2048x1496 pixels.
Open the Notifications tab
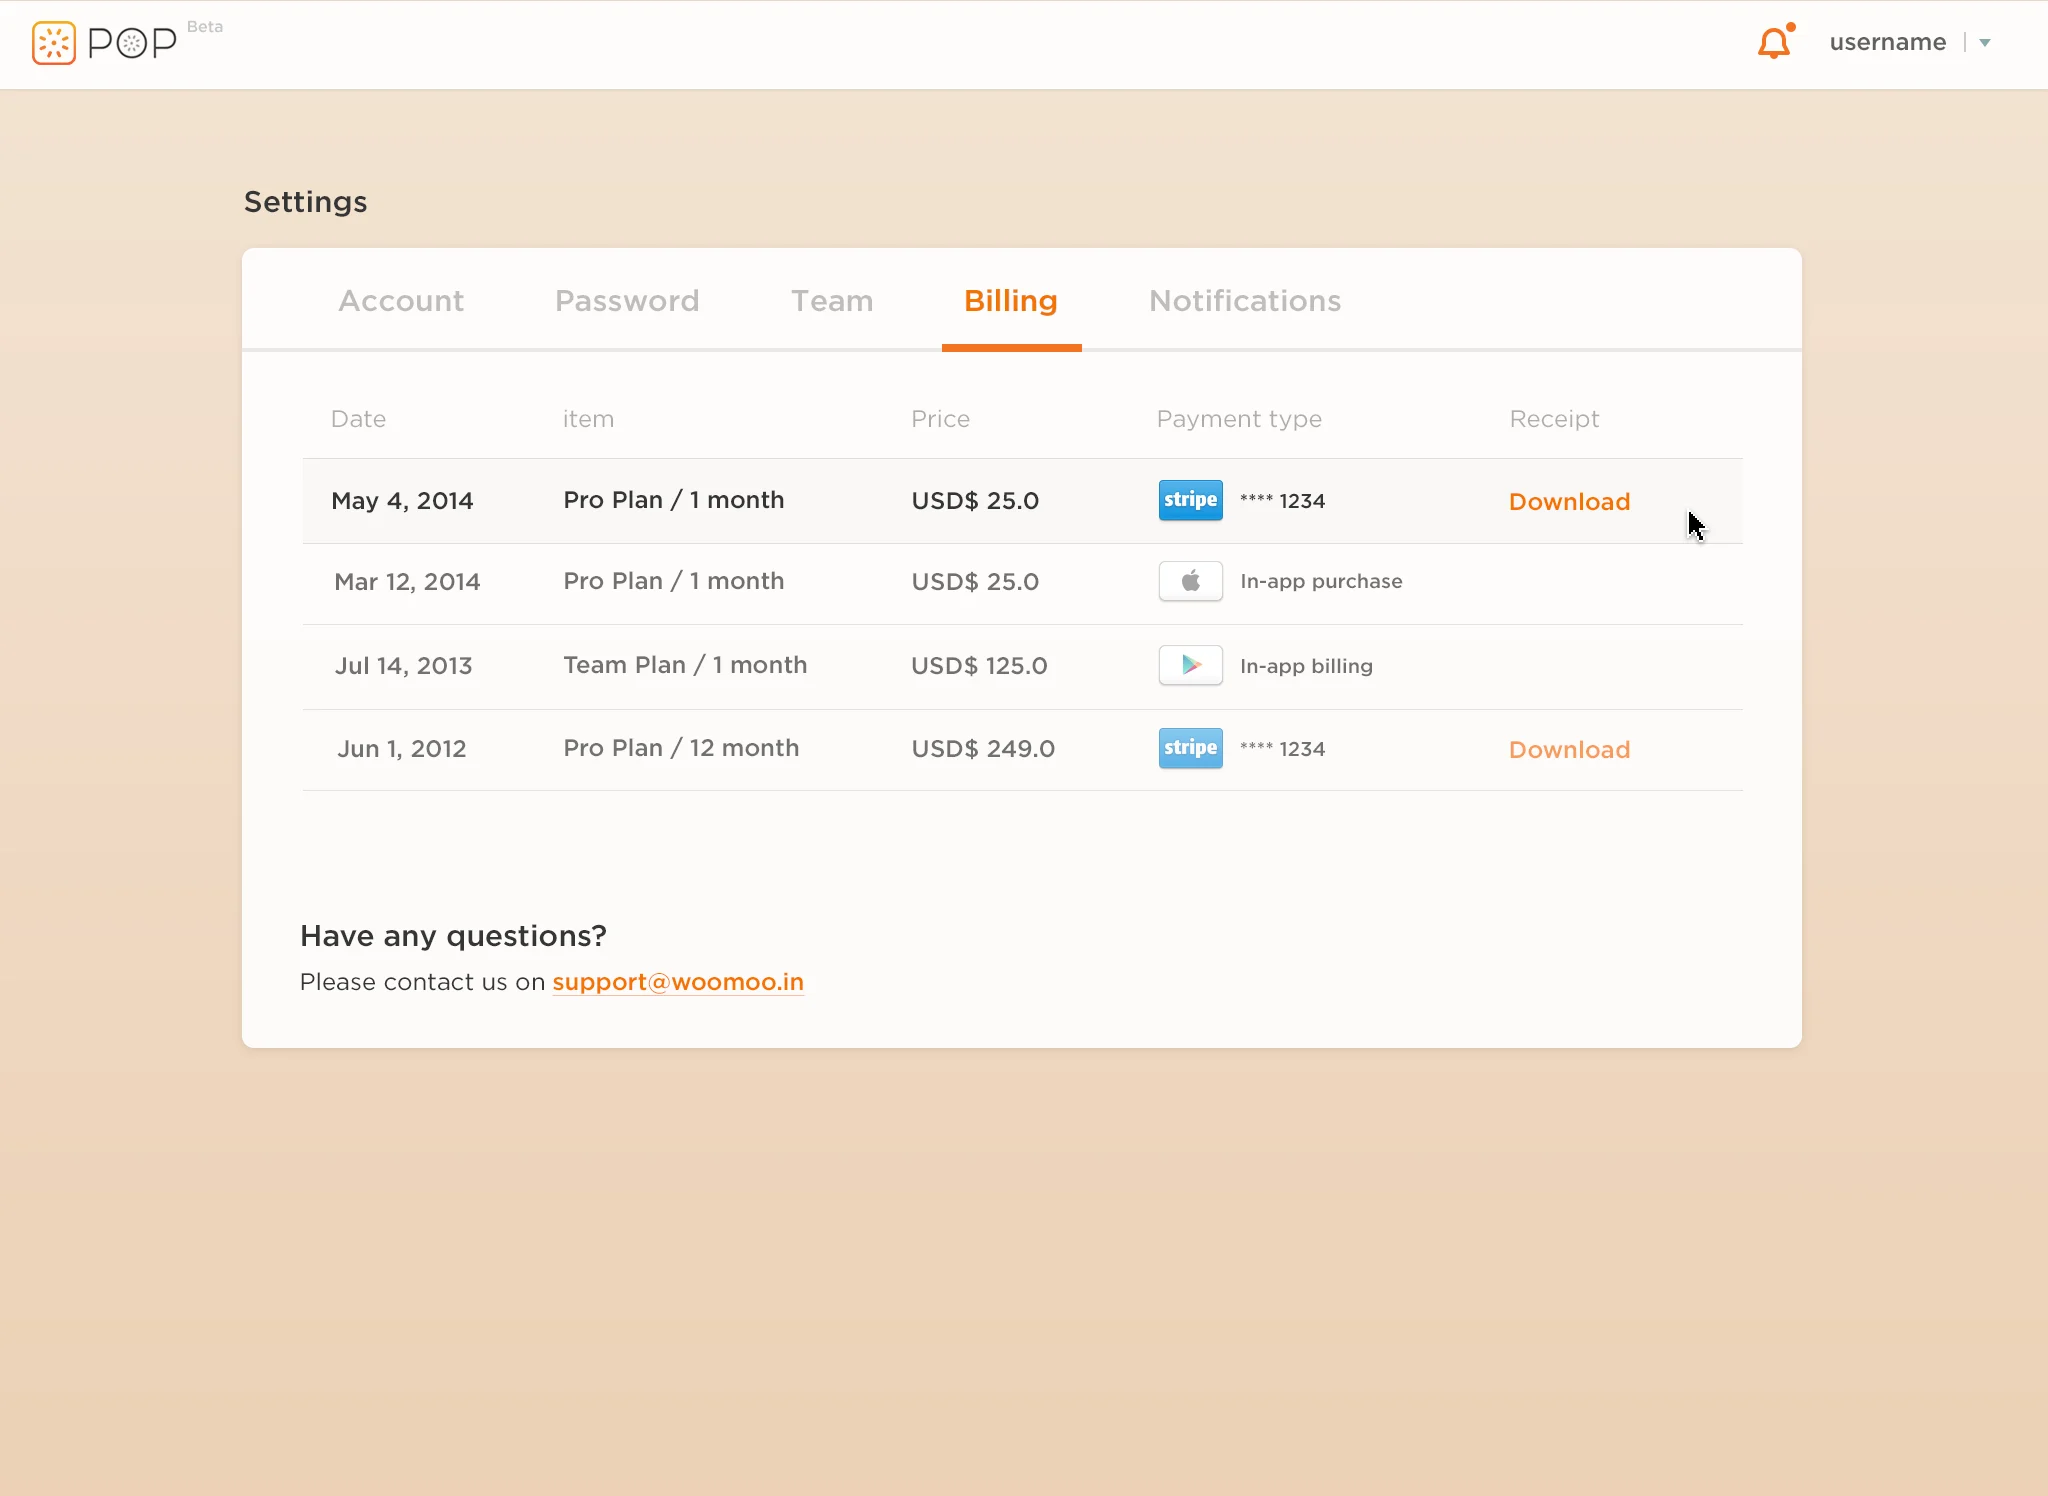1244,301
